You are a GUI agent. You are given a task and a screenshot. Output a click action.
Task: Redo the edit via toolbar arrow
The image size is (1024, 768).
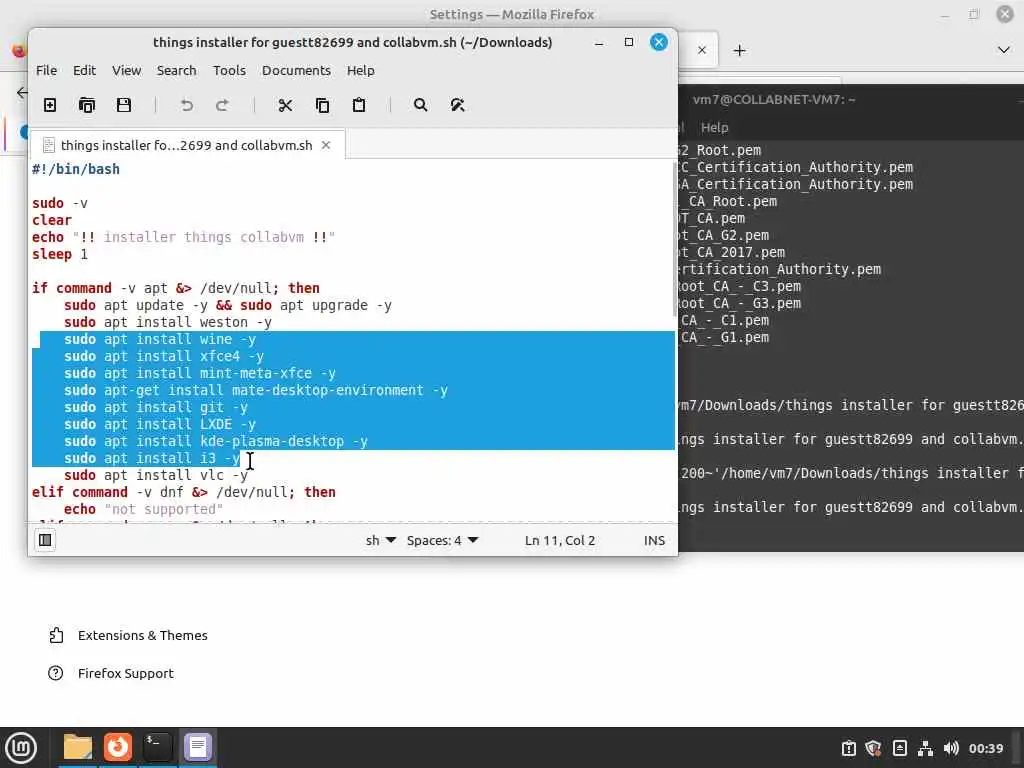click(x=222, y=105)
